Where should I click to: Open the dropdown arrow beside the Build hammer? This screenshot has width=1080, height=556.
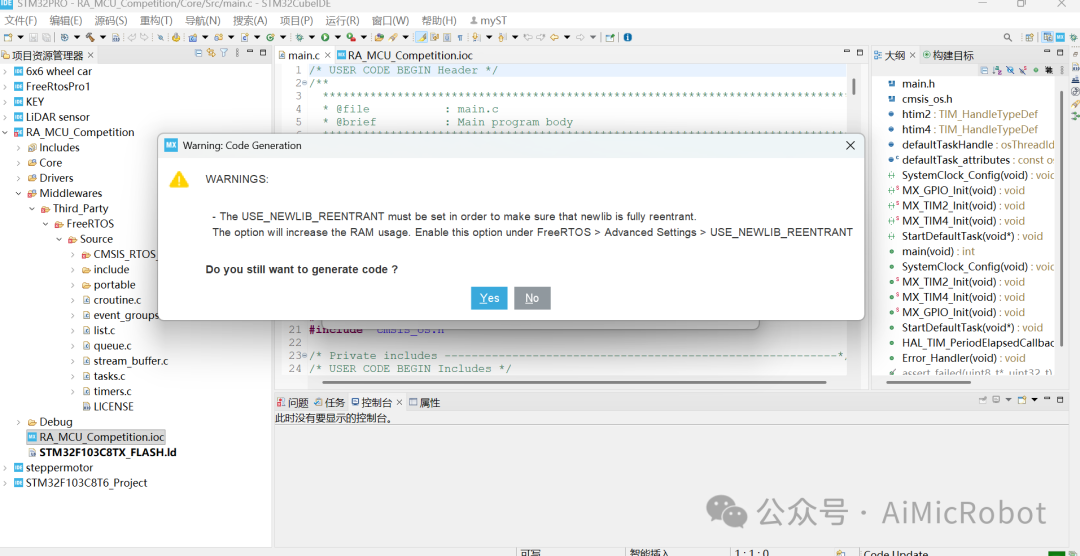point(103,37)
